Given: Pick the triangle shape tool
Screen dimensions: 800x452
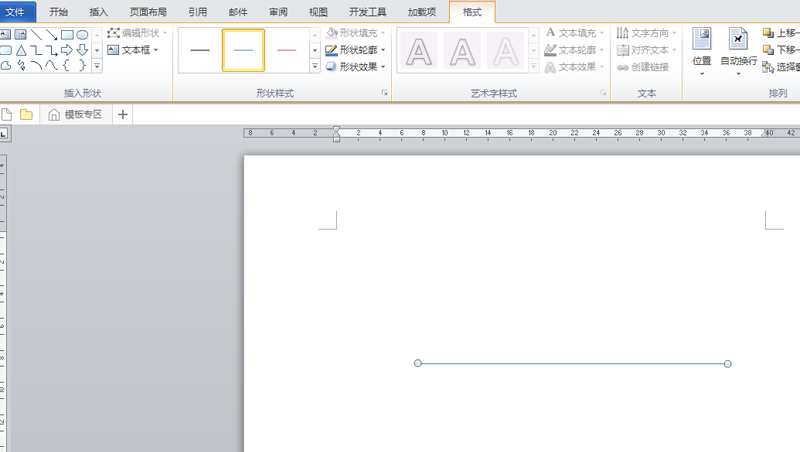Looking at the screenshot, I should pos(20,50).
